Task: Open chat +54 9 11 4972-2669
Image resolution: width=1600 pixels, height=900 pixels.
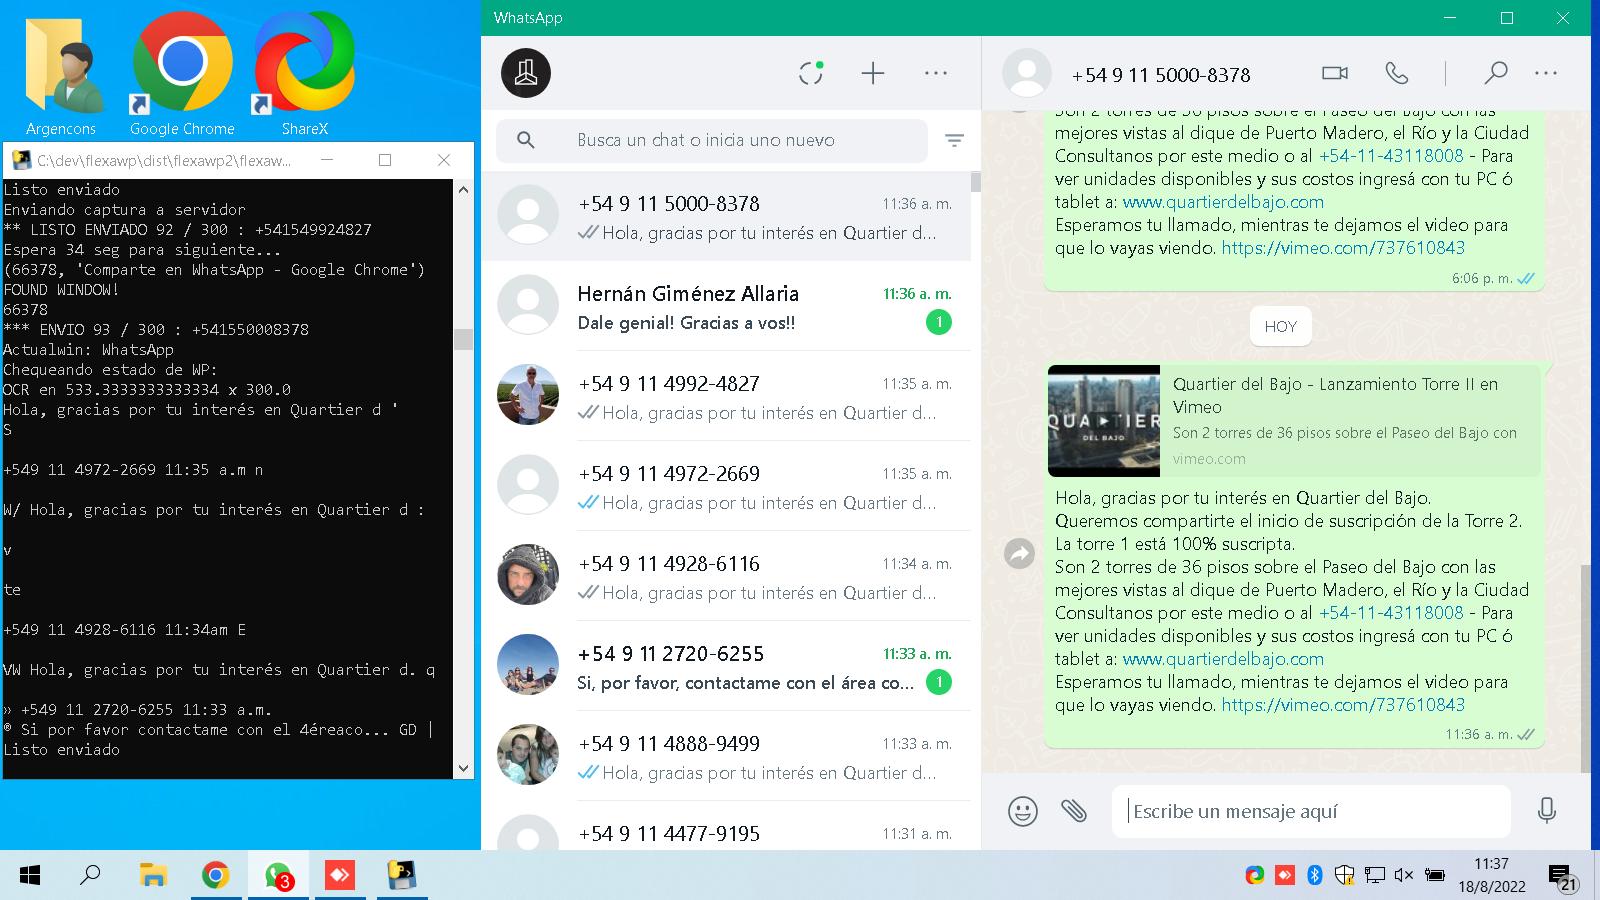Action: (726, 486)
